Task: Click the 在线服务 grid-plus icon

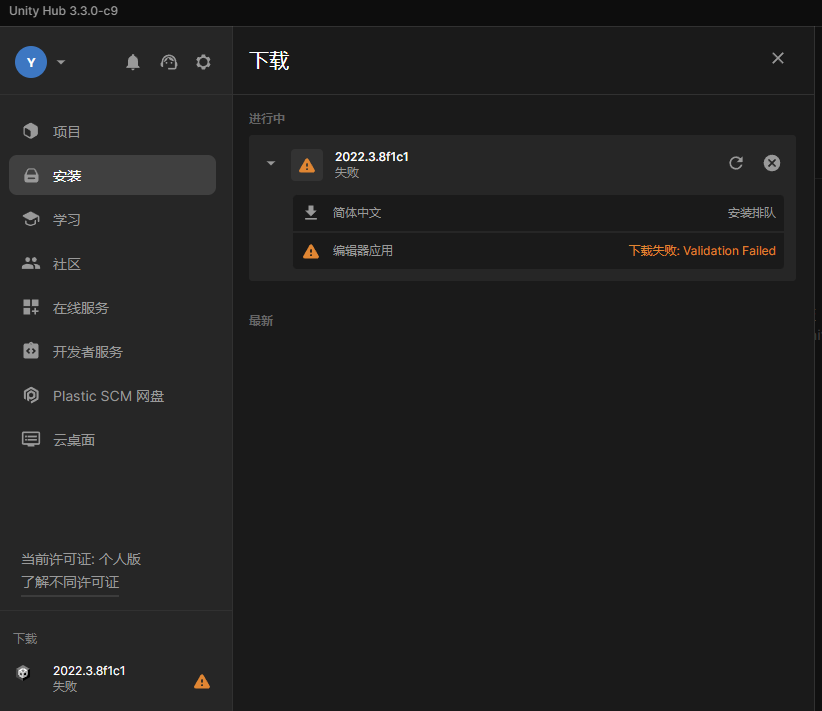Action: (31, 307)
